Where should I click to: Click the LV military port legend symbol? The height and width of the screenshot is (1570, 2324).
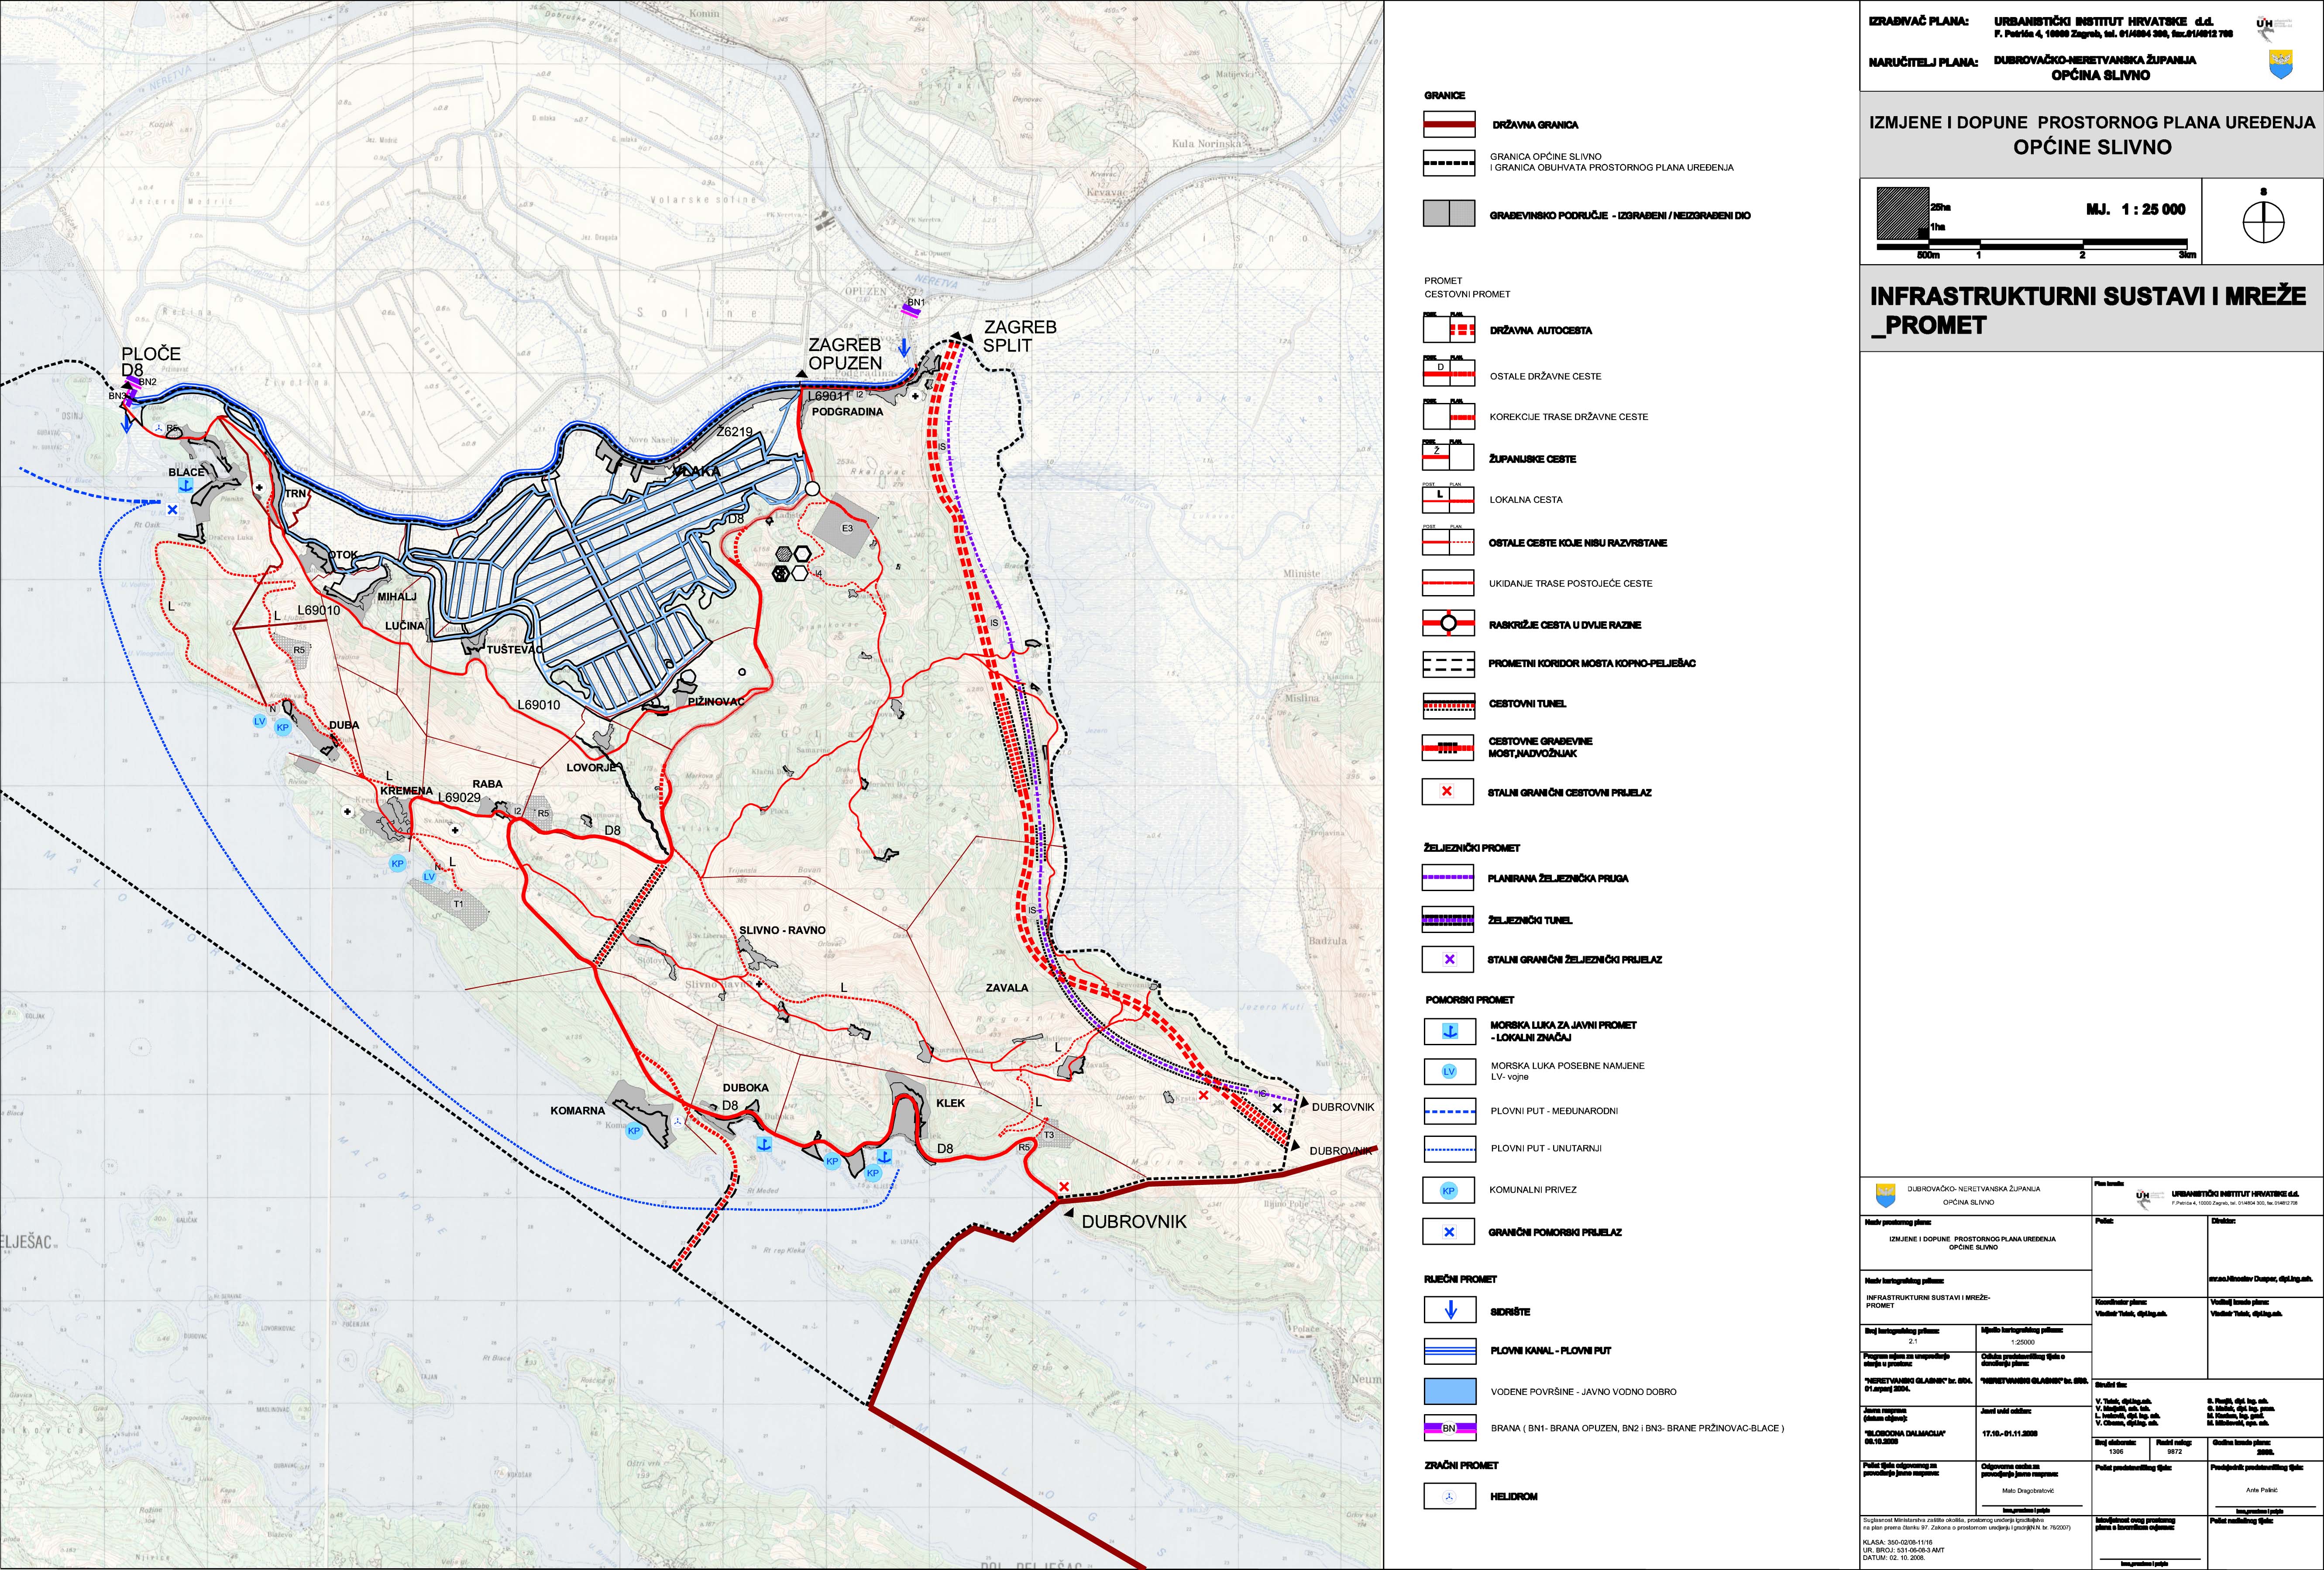coord(1449,1072)
